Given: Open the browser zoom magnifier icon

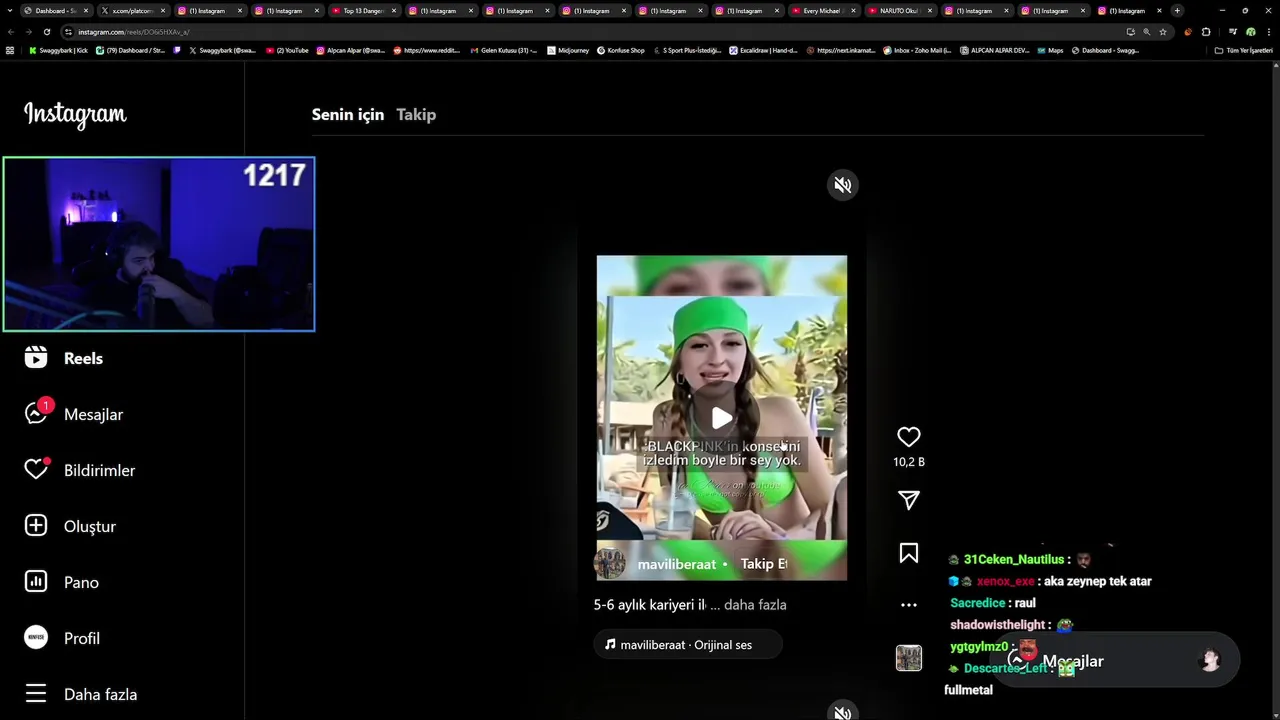Looking at the screenshot, I should [1147, 32].
